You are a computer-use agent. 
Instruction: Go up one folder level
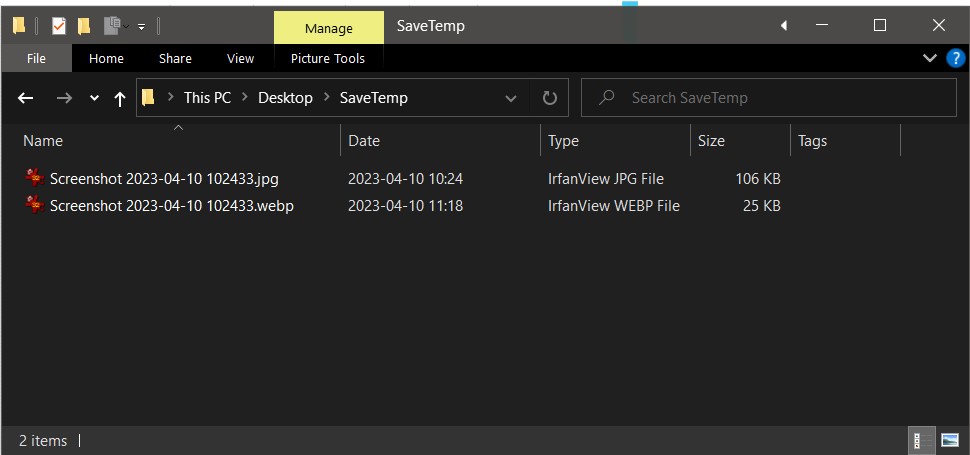point(120,98)
